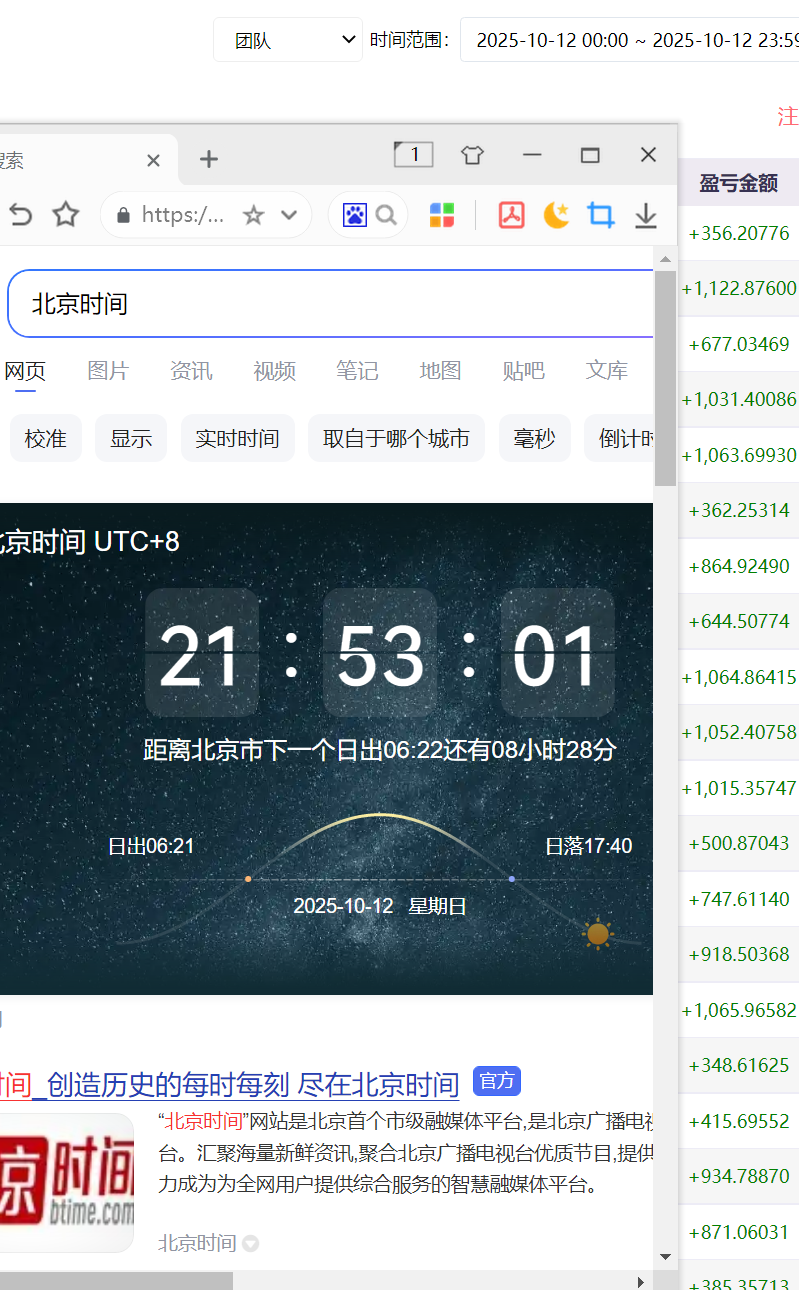This screenshot has width=799, height=1290.
Task: Open the 团队 dropdown selector
Action: pos(288,40)
